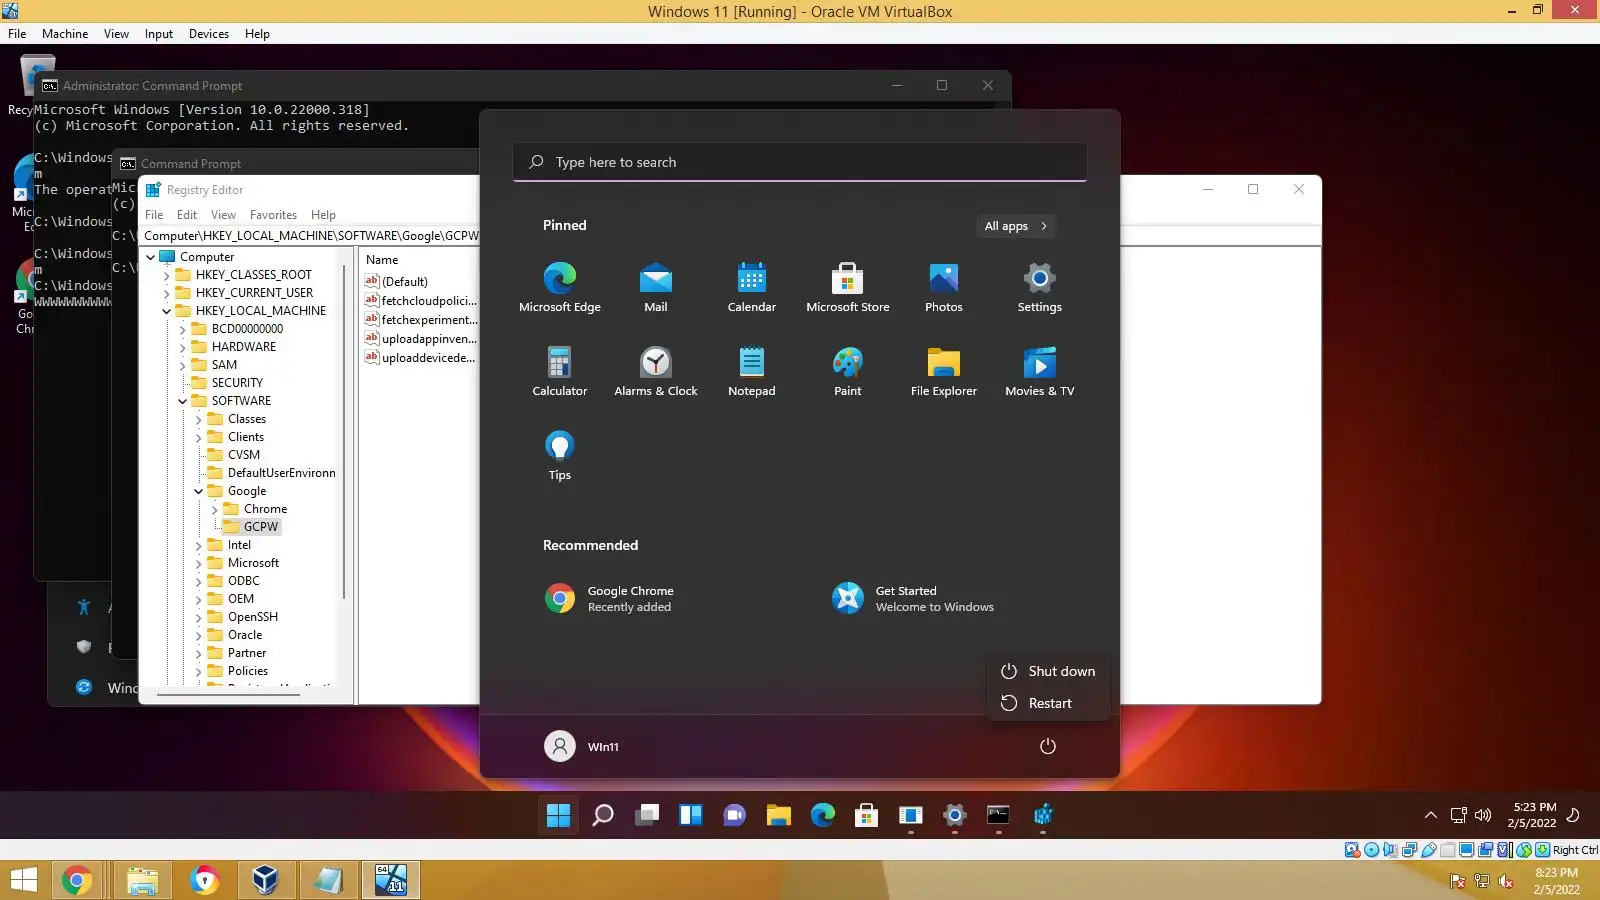Screen dimensions: 1600x900
Task: Click the guest clock and date
Action: pyautogui.click(x=1534, y=815)
